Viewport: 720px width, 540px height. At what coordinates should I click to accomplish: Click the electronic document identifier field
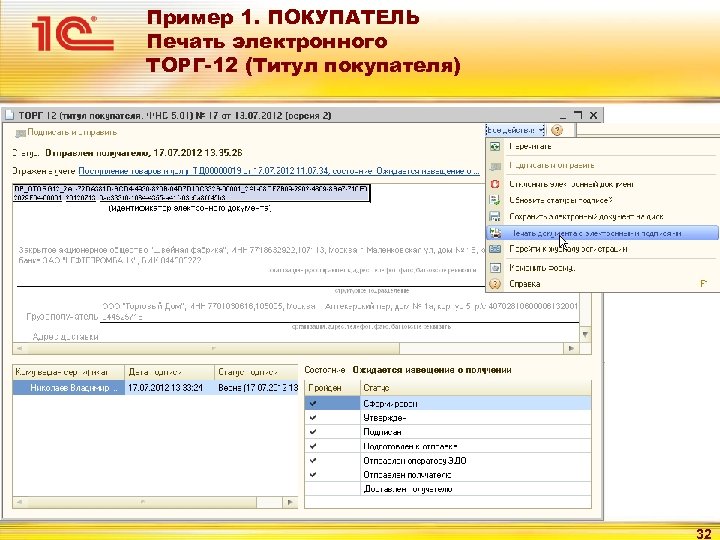(x=191, y=193)
